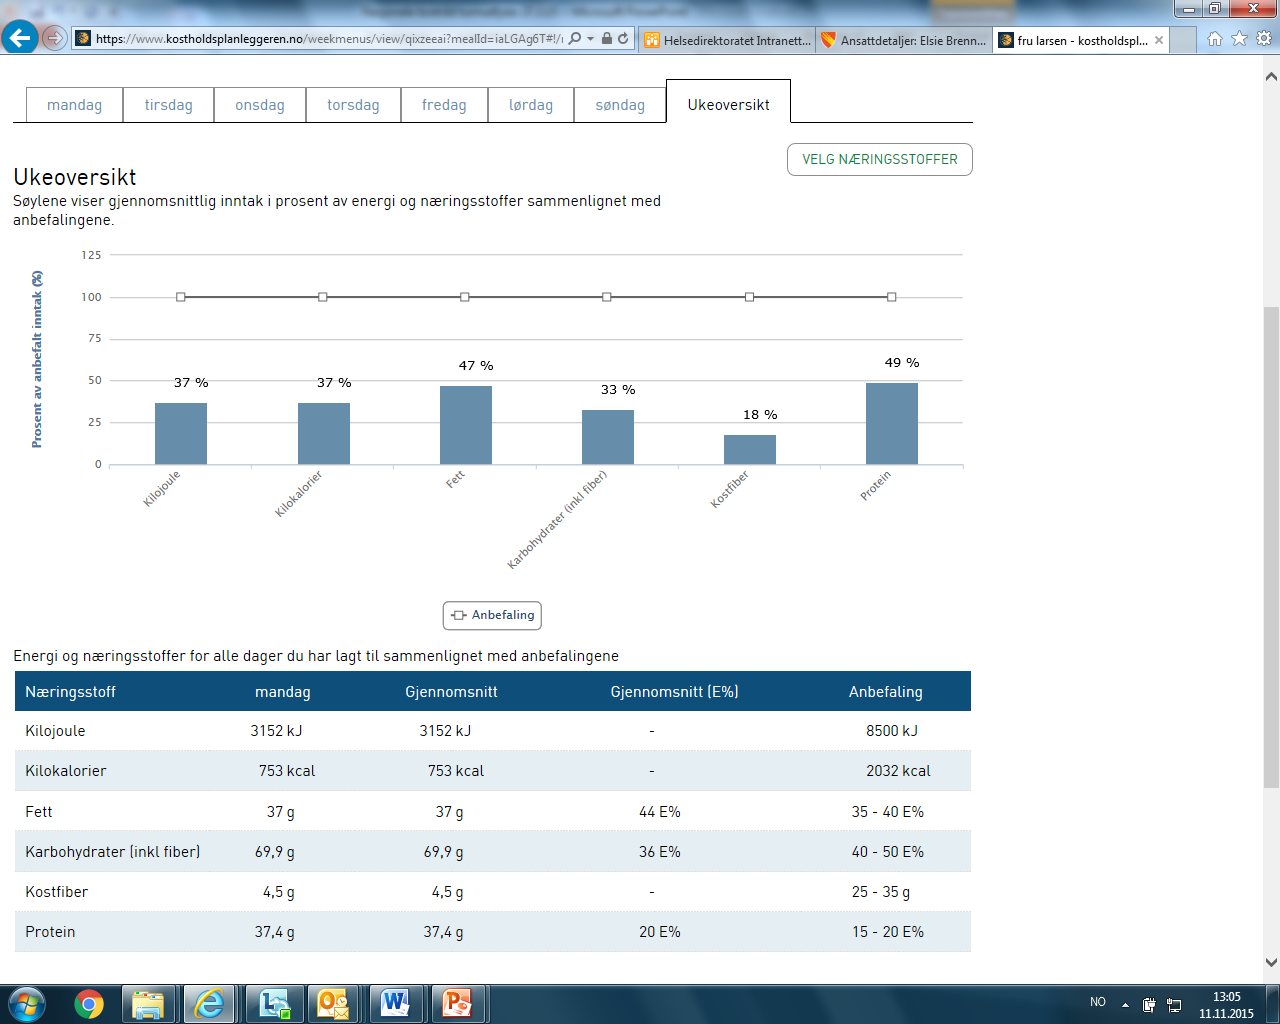Click the Karbohydrater (inkl fiber) table row label
Image resolution: width=1280 pixels, height=1024 pixels.
(x=113, y=852)
